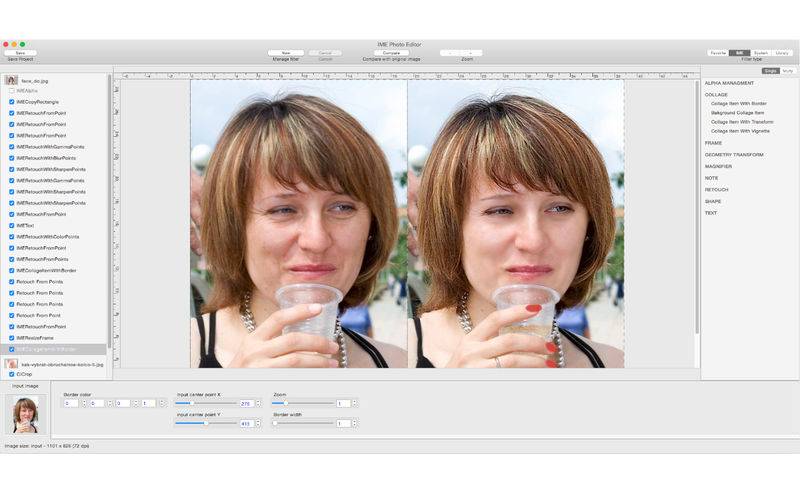Click Compare with original image button
The image size is (800, 500).
pyautogui.click(x=391, y=53)
